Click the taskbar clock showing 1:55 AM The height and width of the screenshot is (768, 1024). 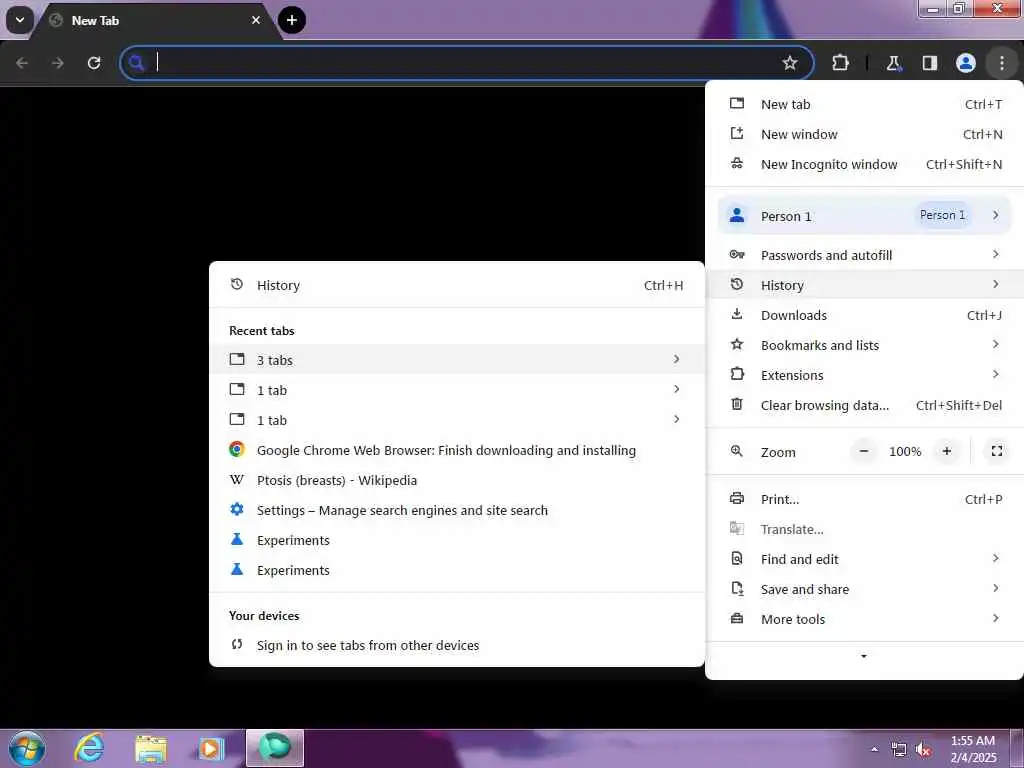(x=973, y=749)
